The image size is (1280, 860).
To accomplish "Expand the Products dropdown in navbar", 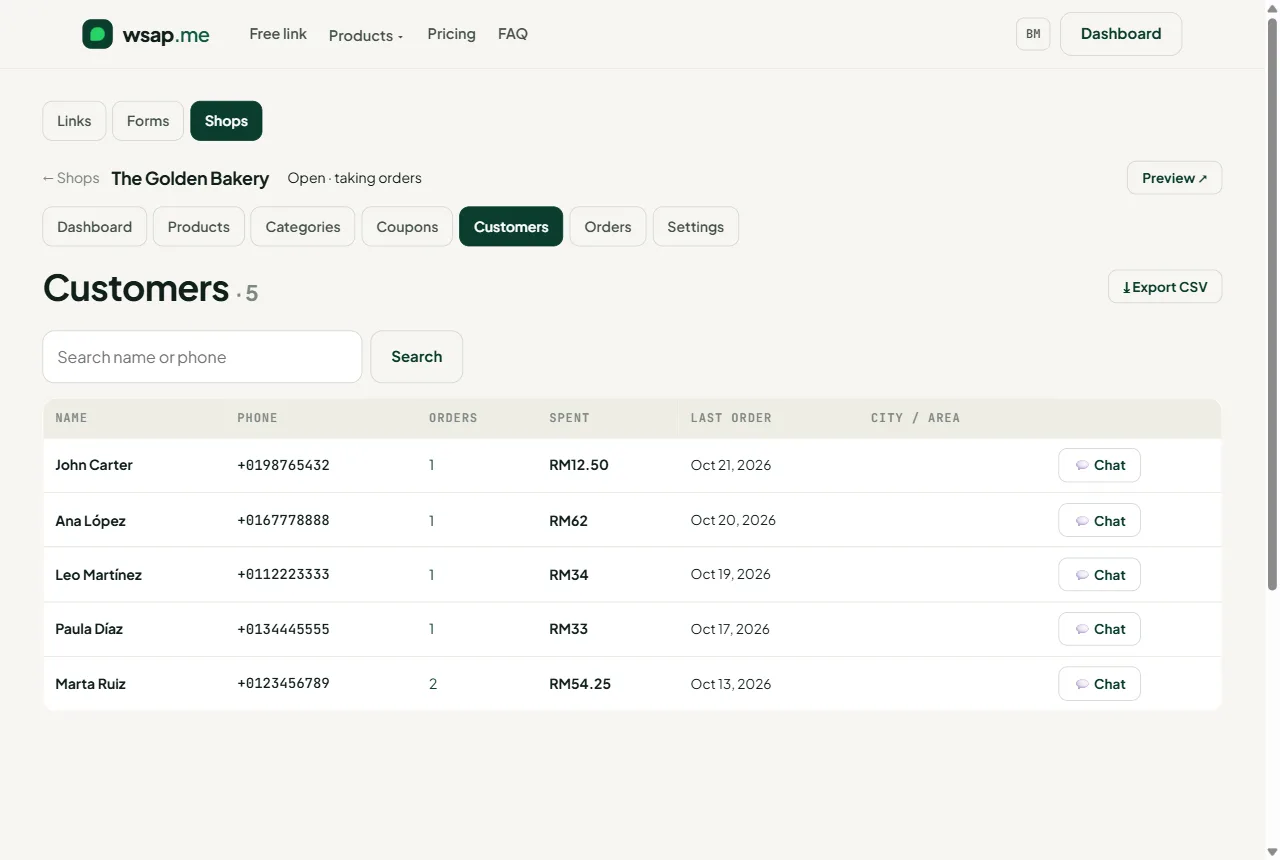I will (366, 35).
